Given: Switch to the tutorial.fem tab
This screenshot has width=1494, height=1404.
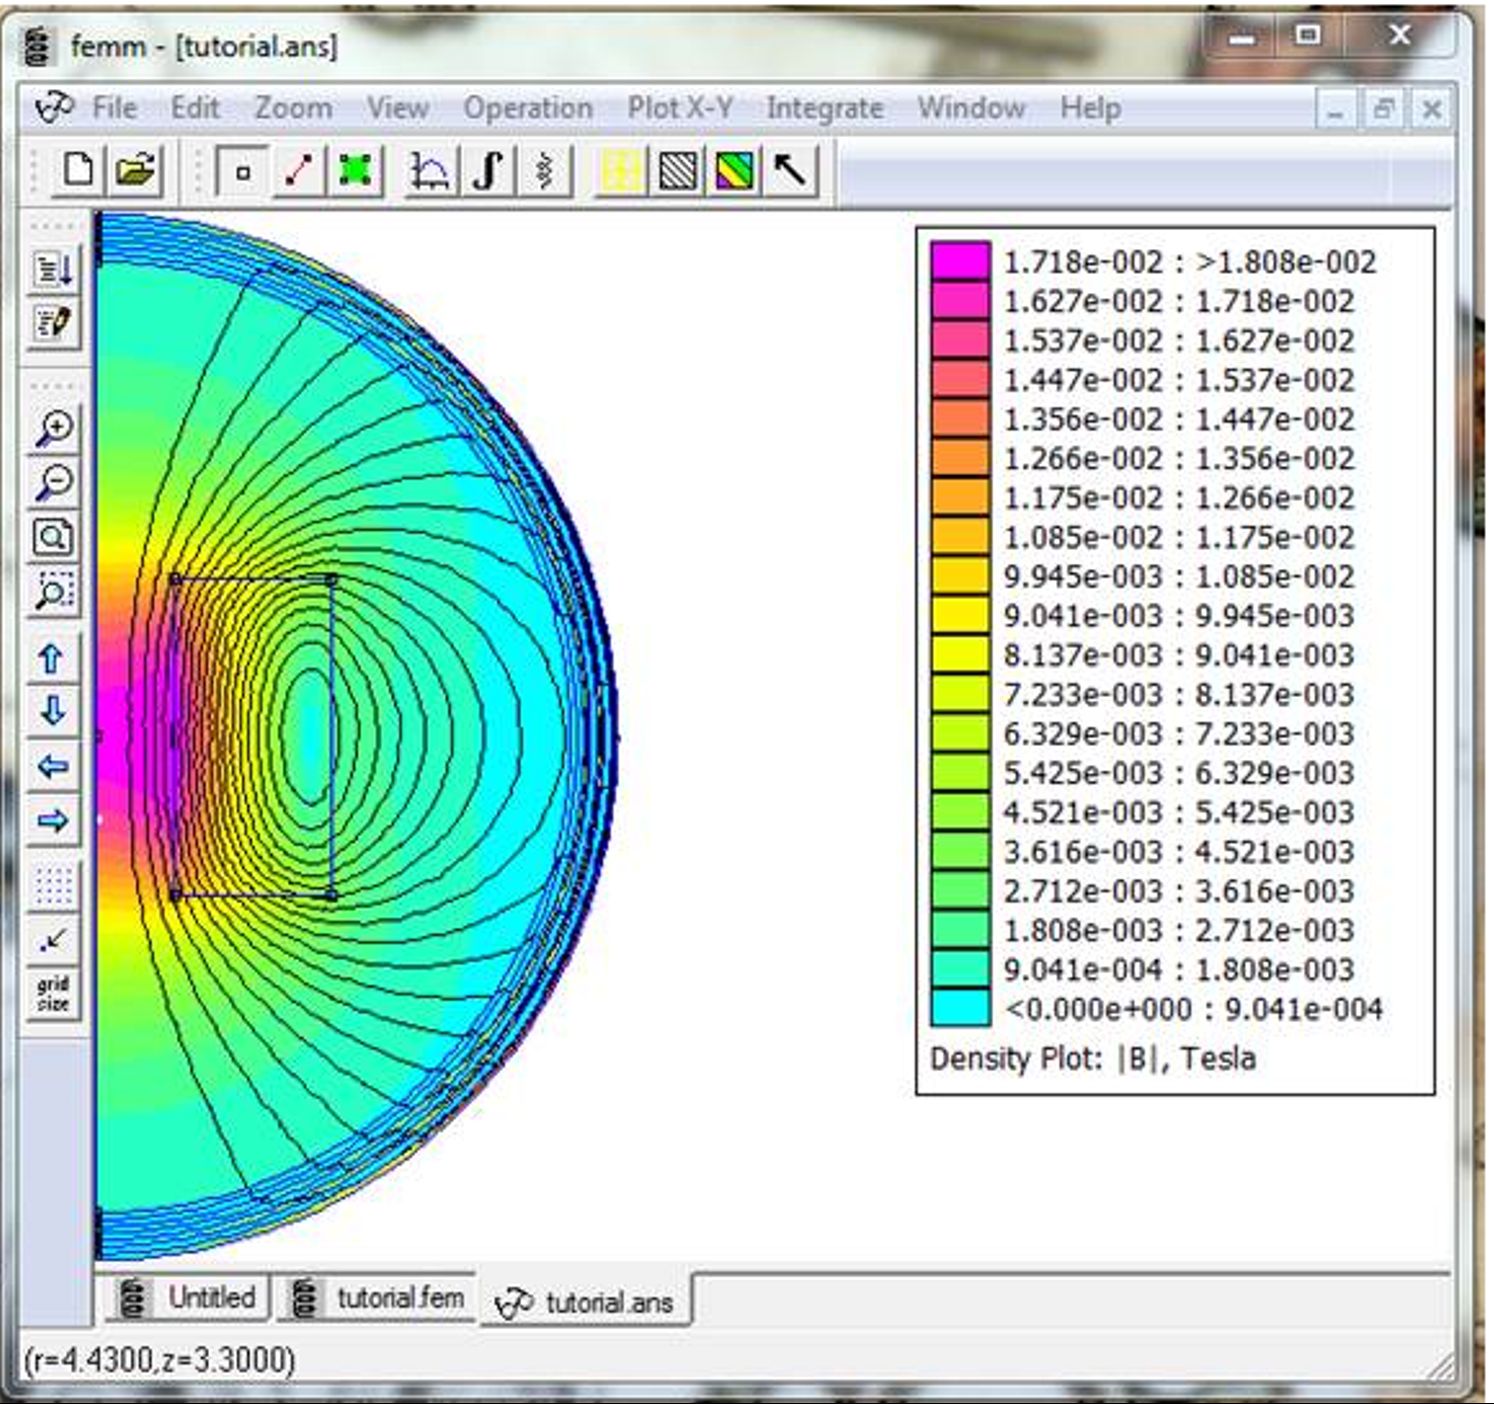Looking at the screenshot, I should point(380,1298).
